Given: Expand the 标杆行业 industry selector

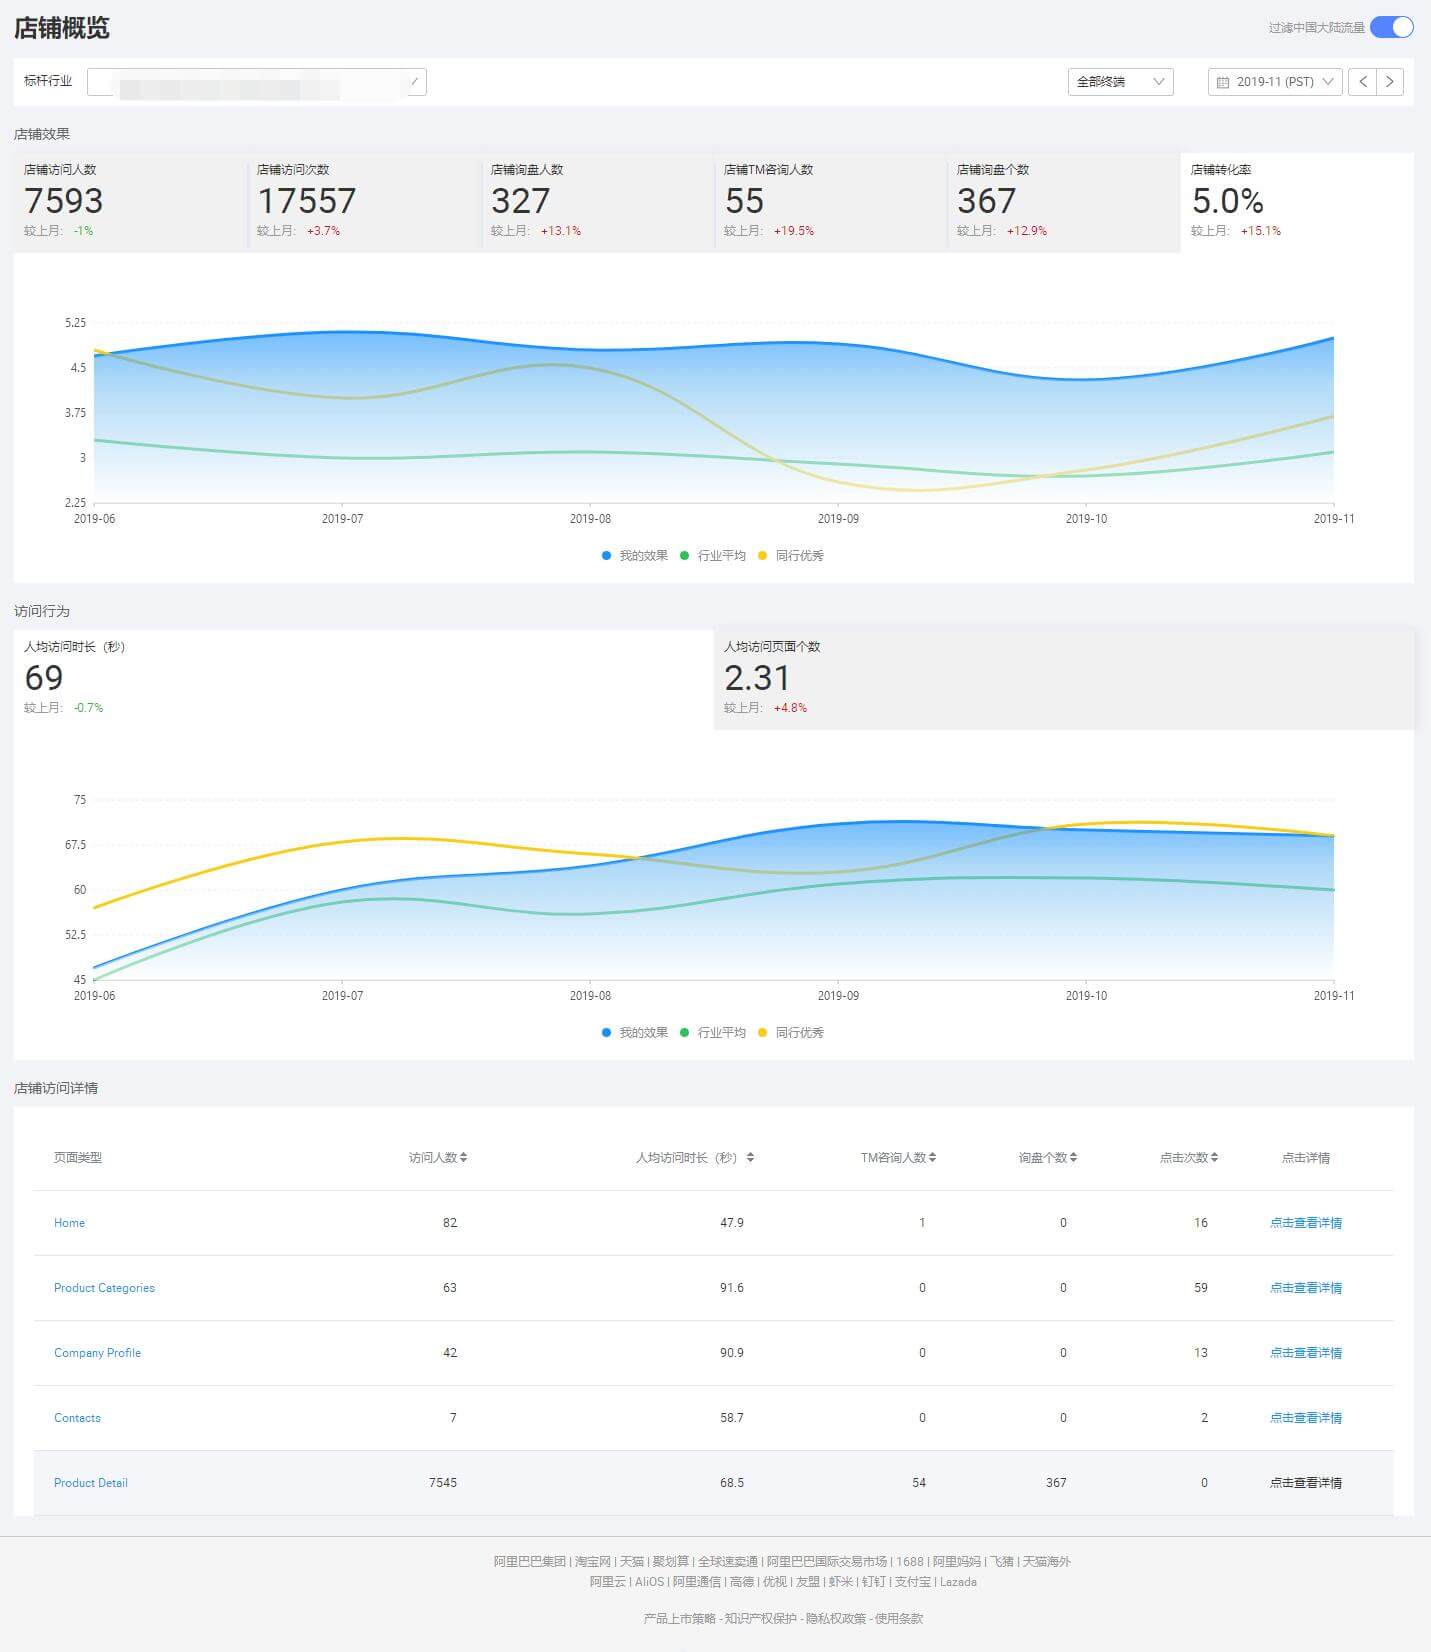Looking at the screenshot, I should pos(257,82).
